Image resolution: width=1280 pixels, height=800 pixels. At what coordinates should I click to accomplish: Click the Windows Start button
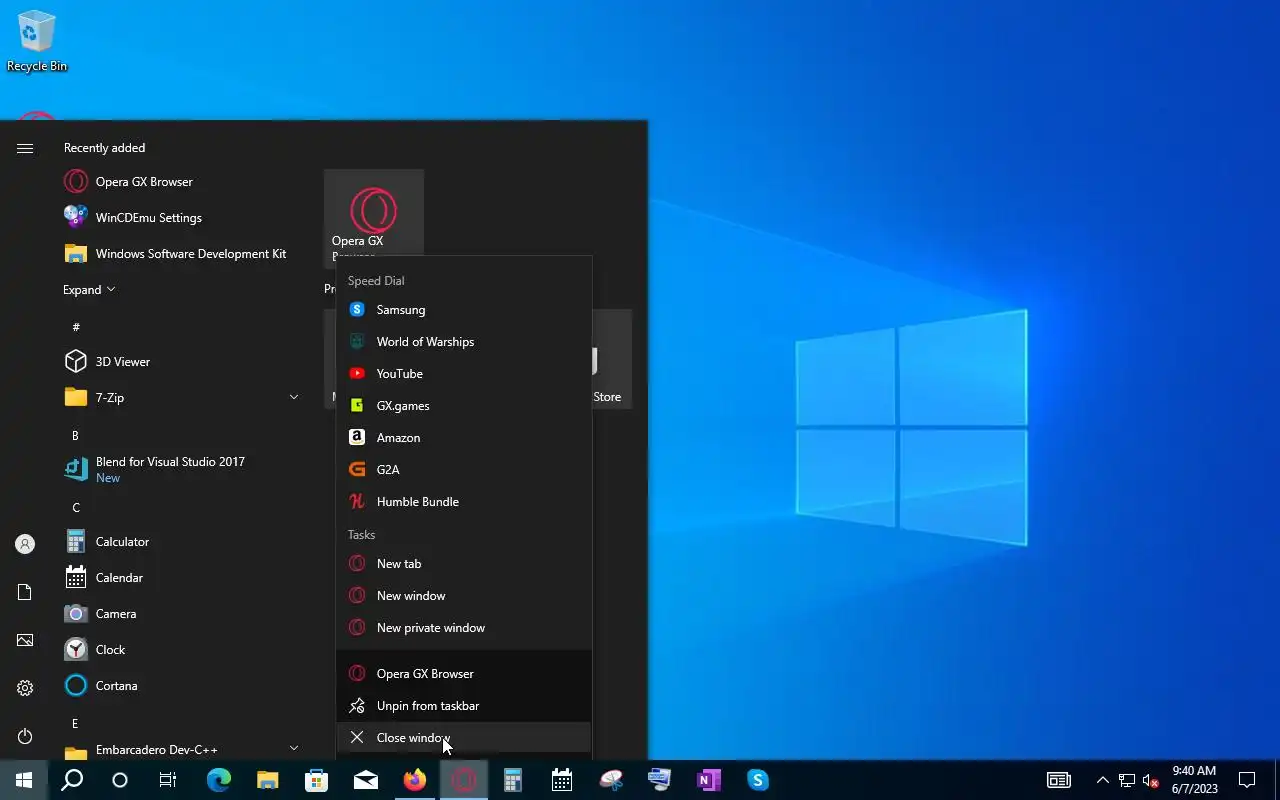(24, 780)
